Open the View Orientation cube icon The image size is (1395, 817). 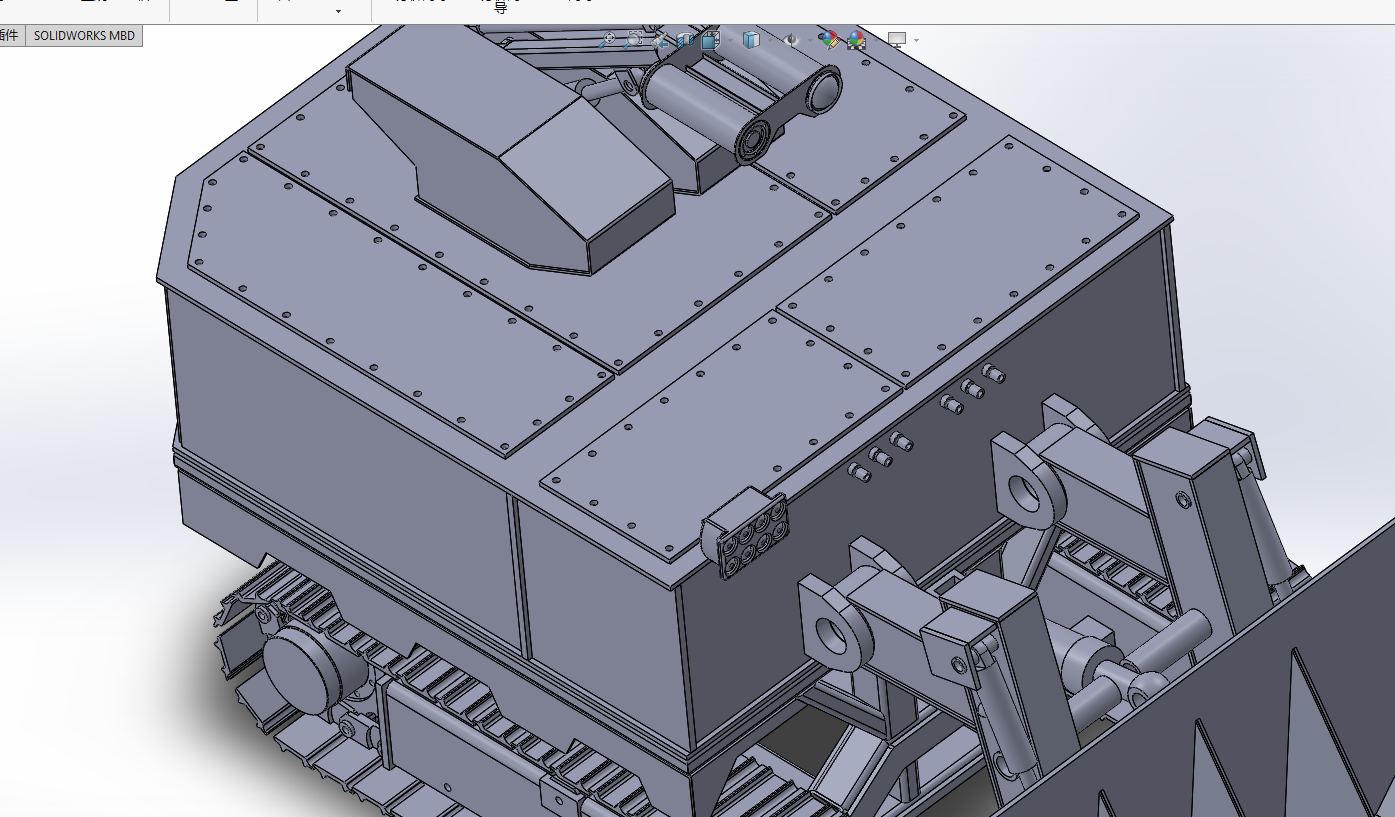[x=711, y=40]
